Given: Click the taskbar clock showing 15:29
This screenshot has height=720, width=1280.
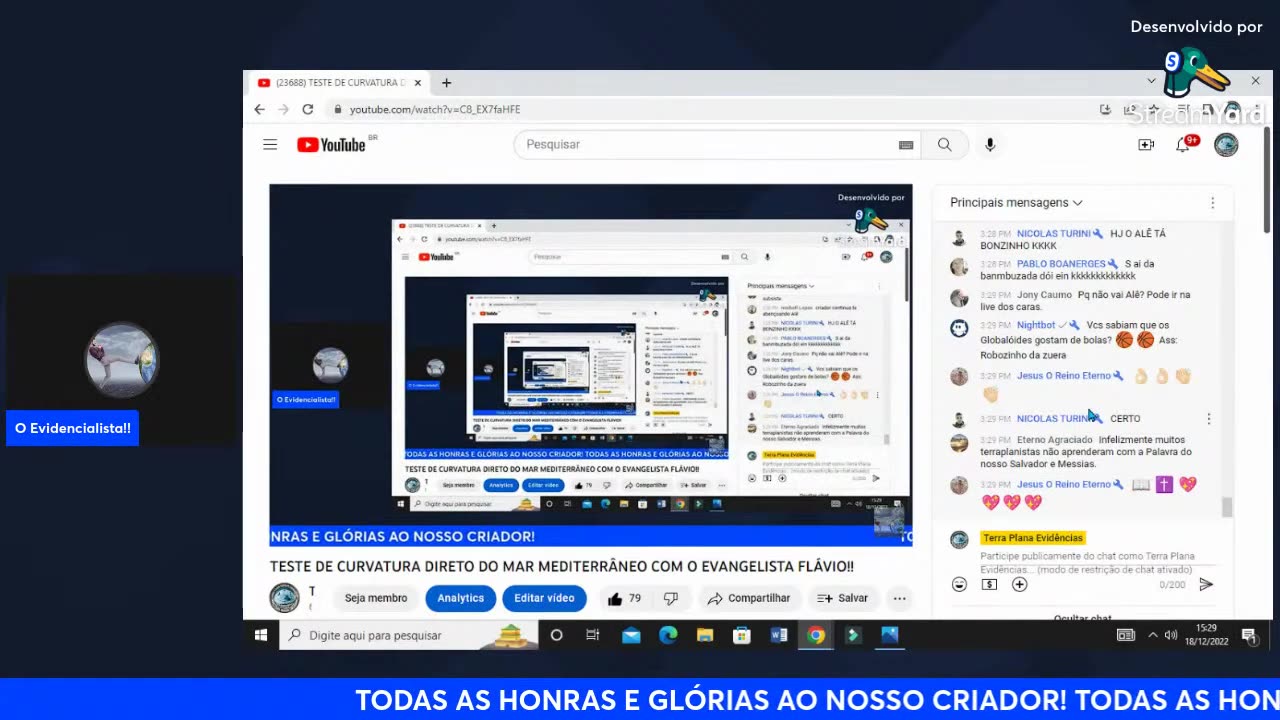Looking at the screenshot, I should [x=1206, y=635].
